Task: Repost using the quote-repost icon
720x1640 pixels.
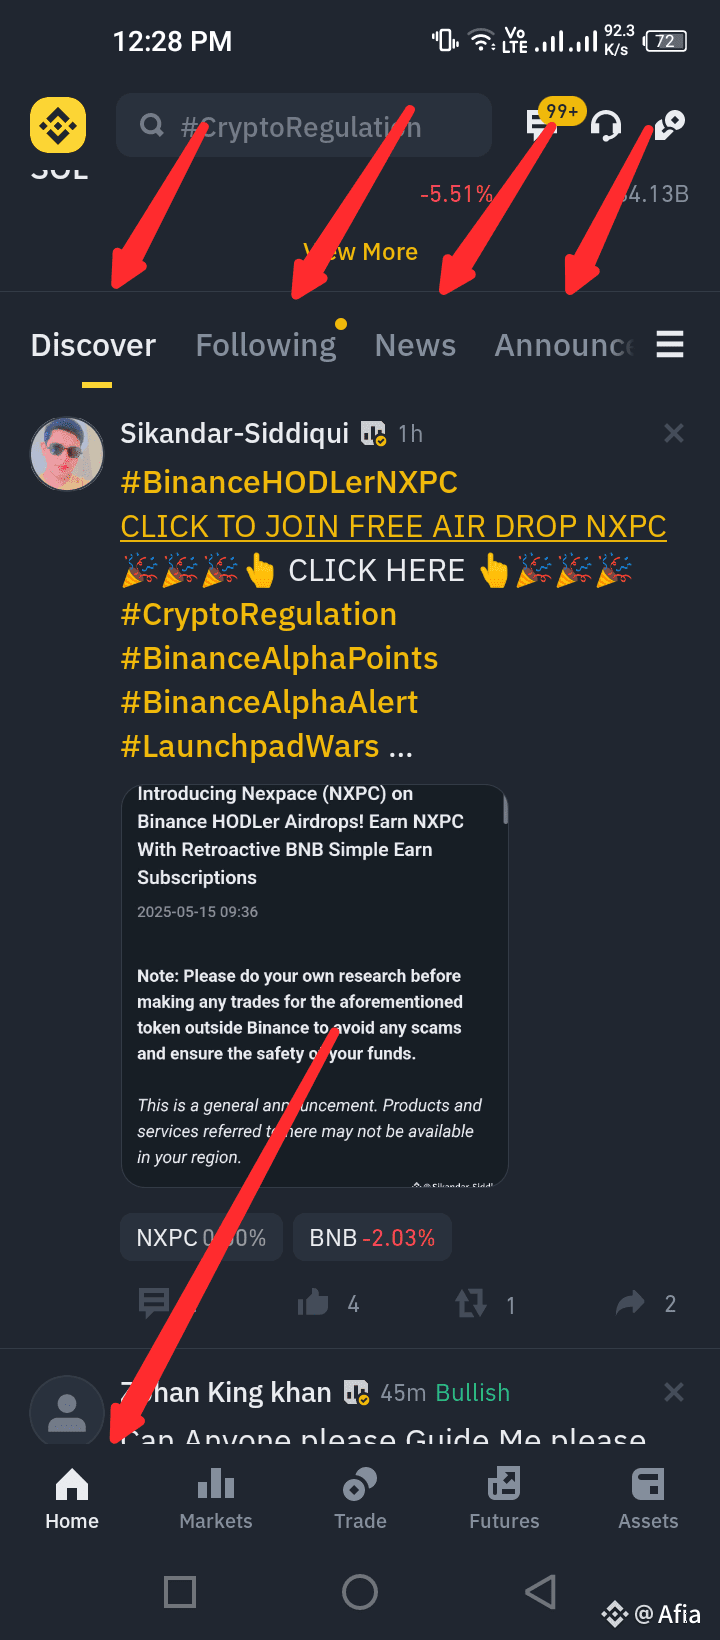Action: point(471,1303)
